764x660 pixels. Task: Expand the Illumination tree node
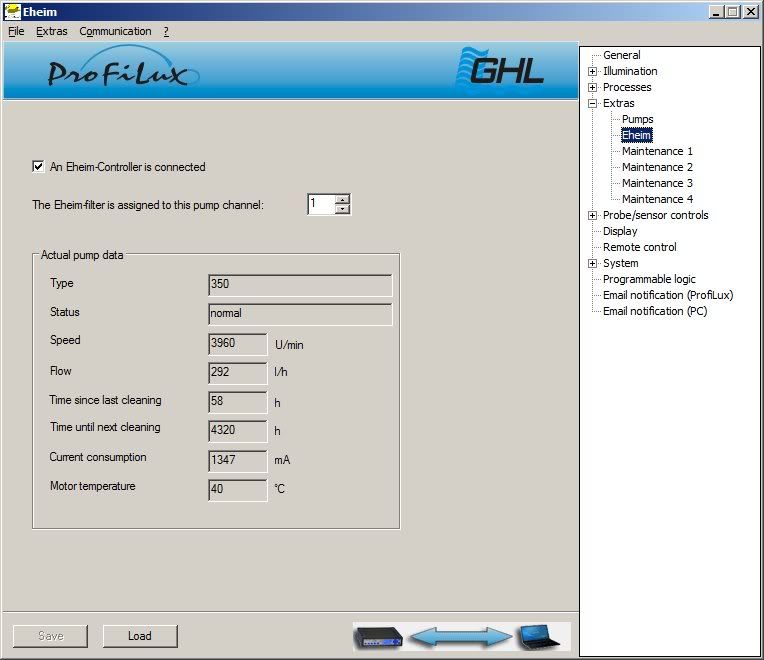592,71
